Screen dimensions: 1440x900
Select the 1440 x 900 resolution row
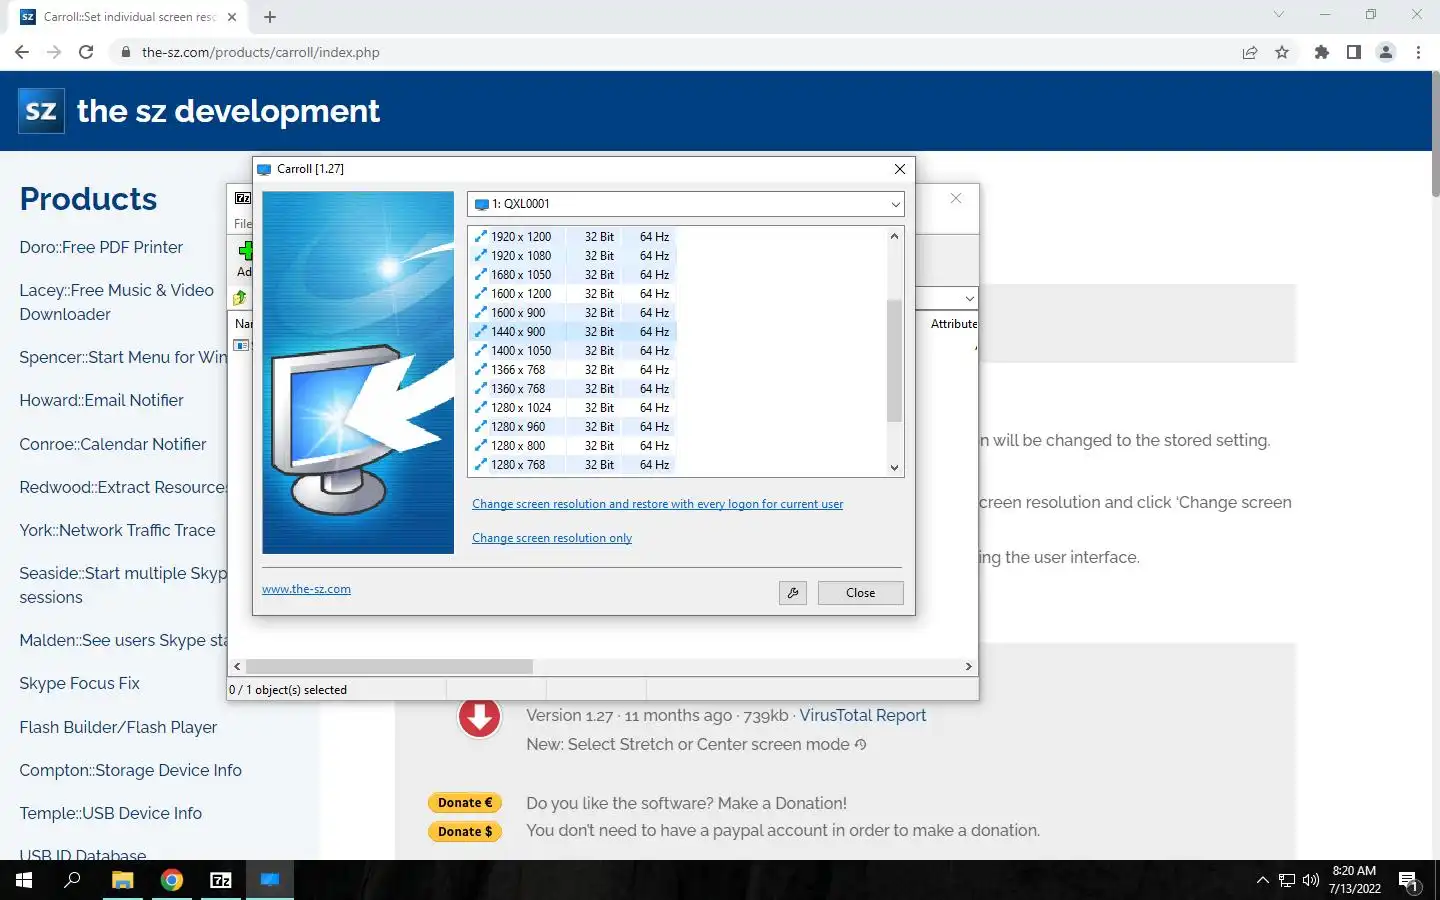pos(574,332)
